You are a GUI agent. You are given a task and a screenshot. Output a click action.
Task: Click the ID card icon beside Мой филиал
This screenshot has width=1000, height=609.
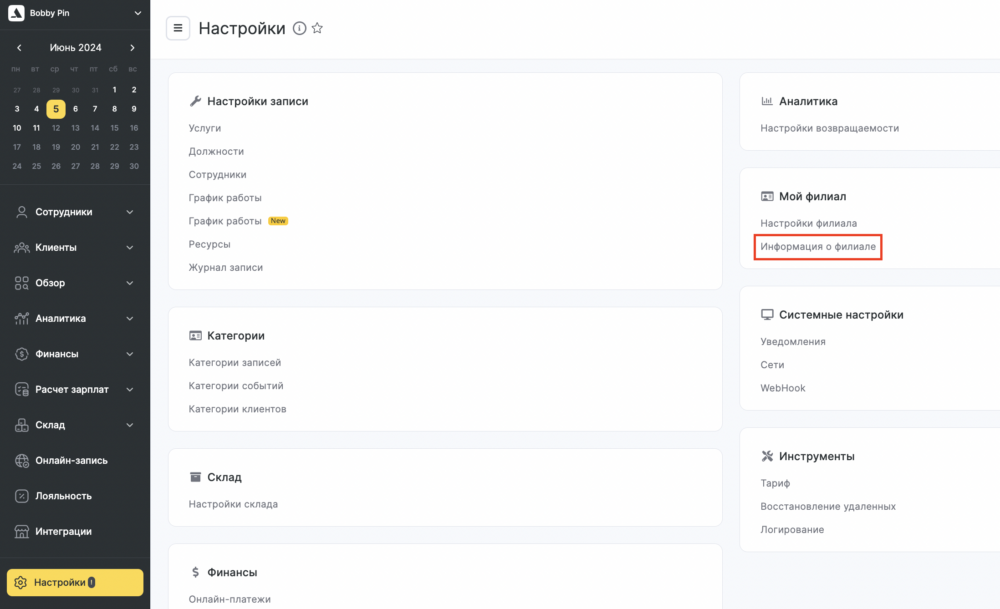coord(767,196)
